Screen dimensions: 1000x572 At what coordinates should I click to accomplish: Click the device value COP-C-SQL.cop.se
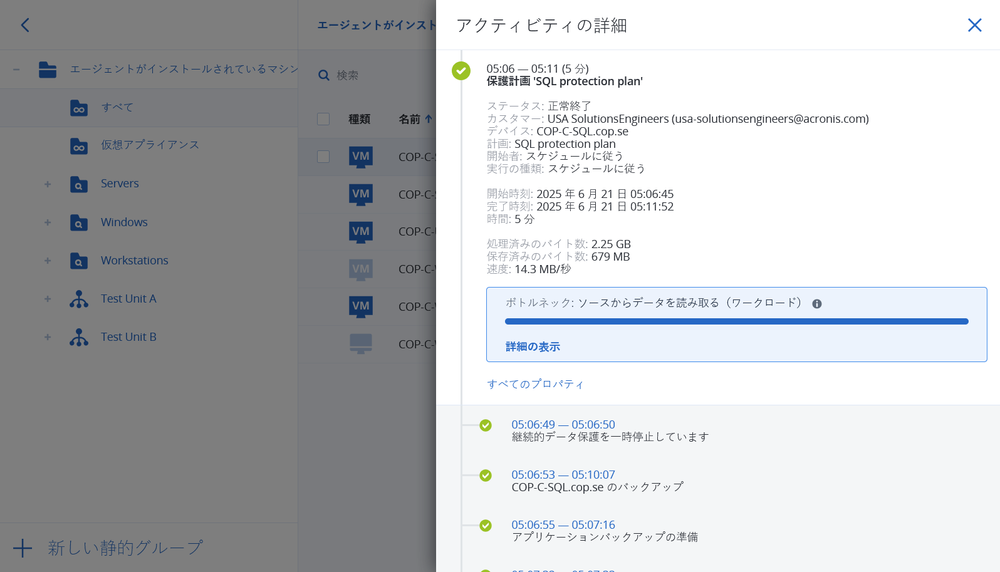[582, 131]
